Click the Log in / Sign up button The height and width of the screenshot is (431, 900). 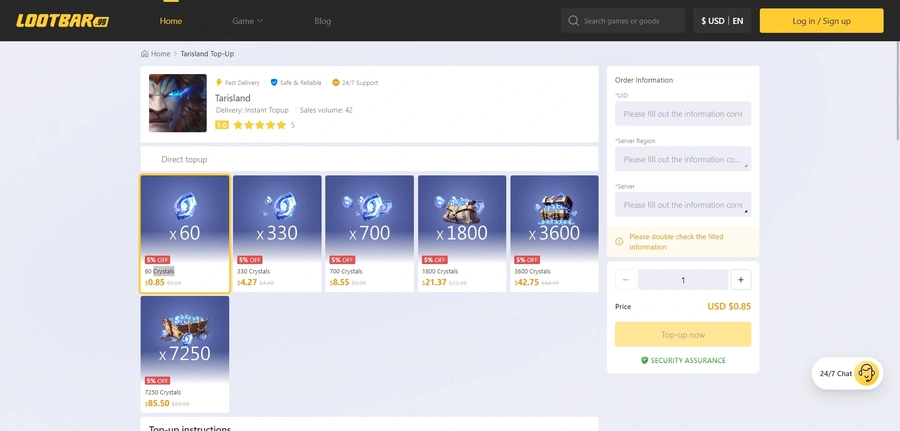tap(821, 21)
